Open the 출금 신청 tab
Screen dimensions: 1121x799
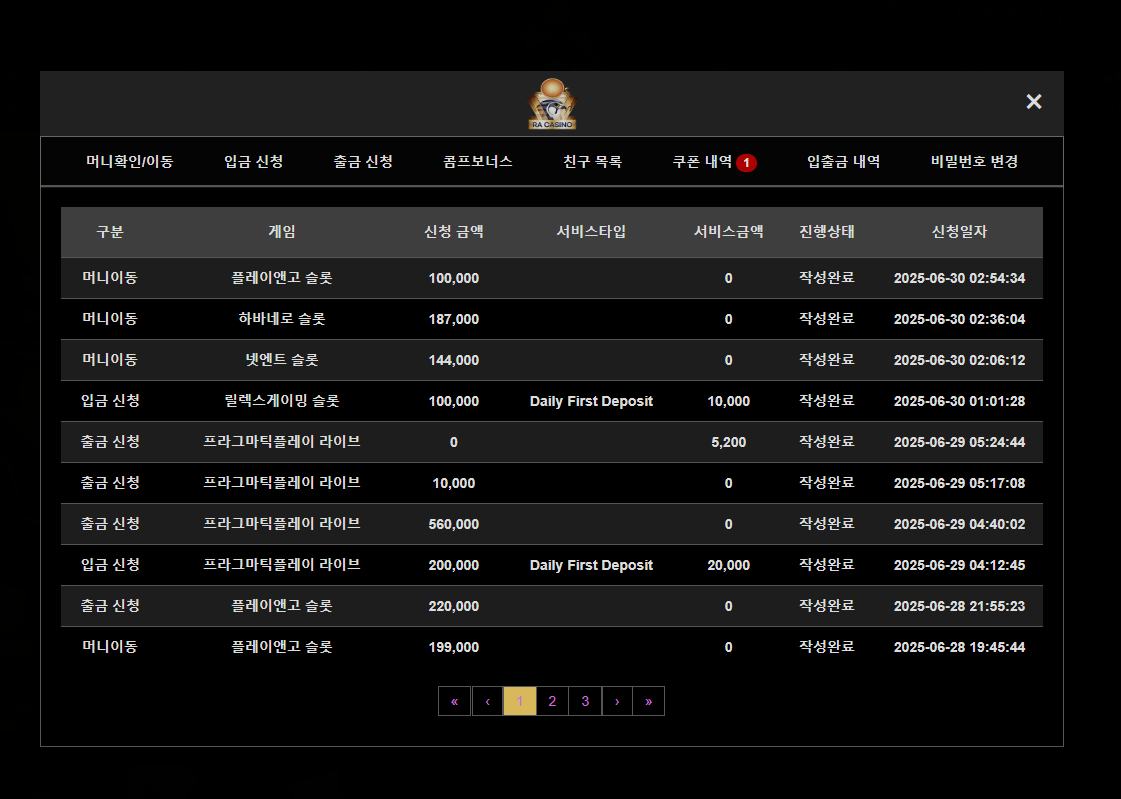coord(363,161)
